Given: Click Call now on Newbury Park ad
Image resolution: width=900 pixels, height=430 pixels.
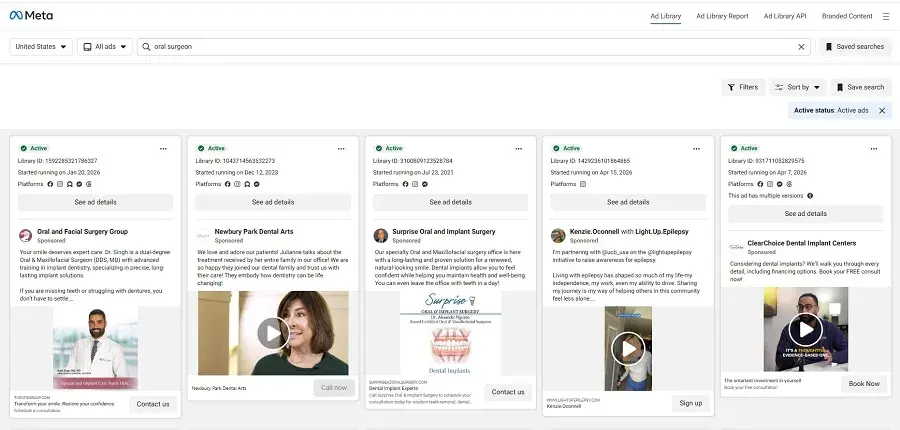Looking at the screenshot, I should pos(334,388).
